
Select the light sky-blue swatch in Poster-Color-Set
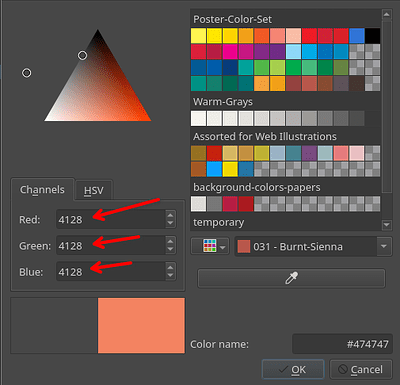click(x=293, y=52)
